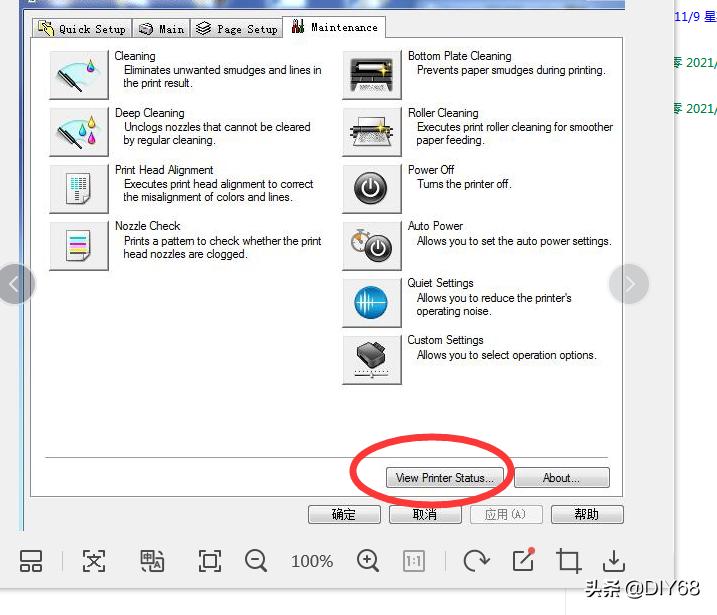The image size is (717, 615).
Task: Rotate the image clockwise icon
Action: click(x=476, y=561)
